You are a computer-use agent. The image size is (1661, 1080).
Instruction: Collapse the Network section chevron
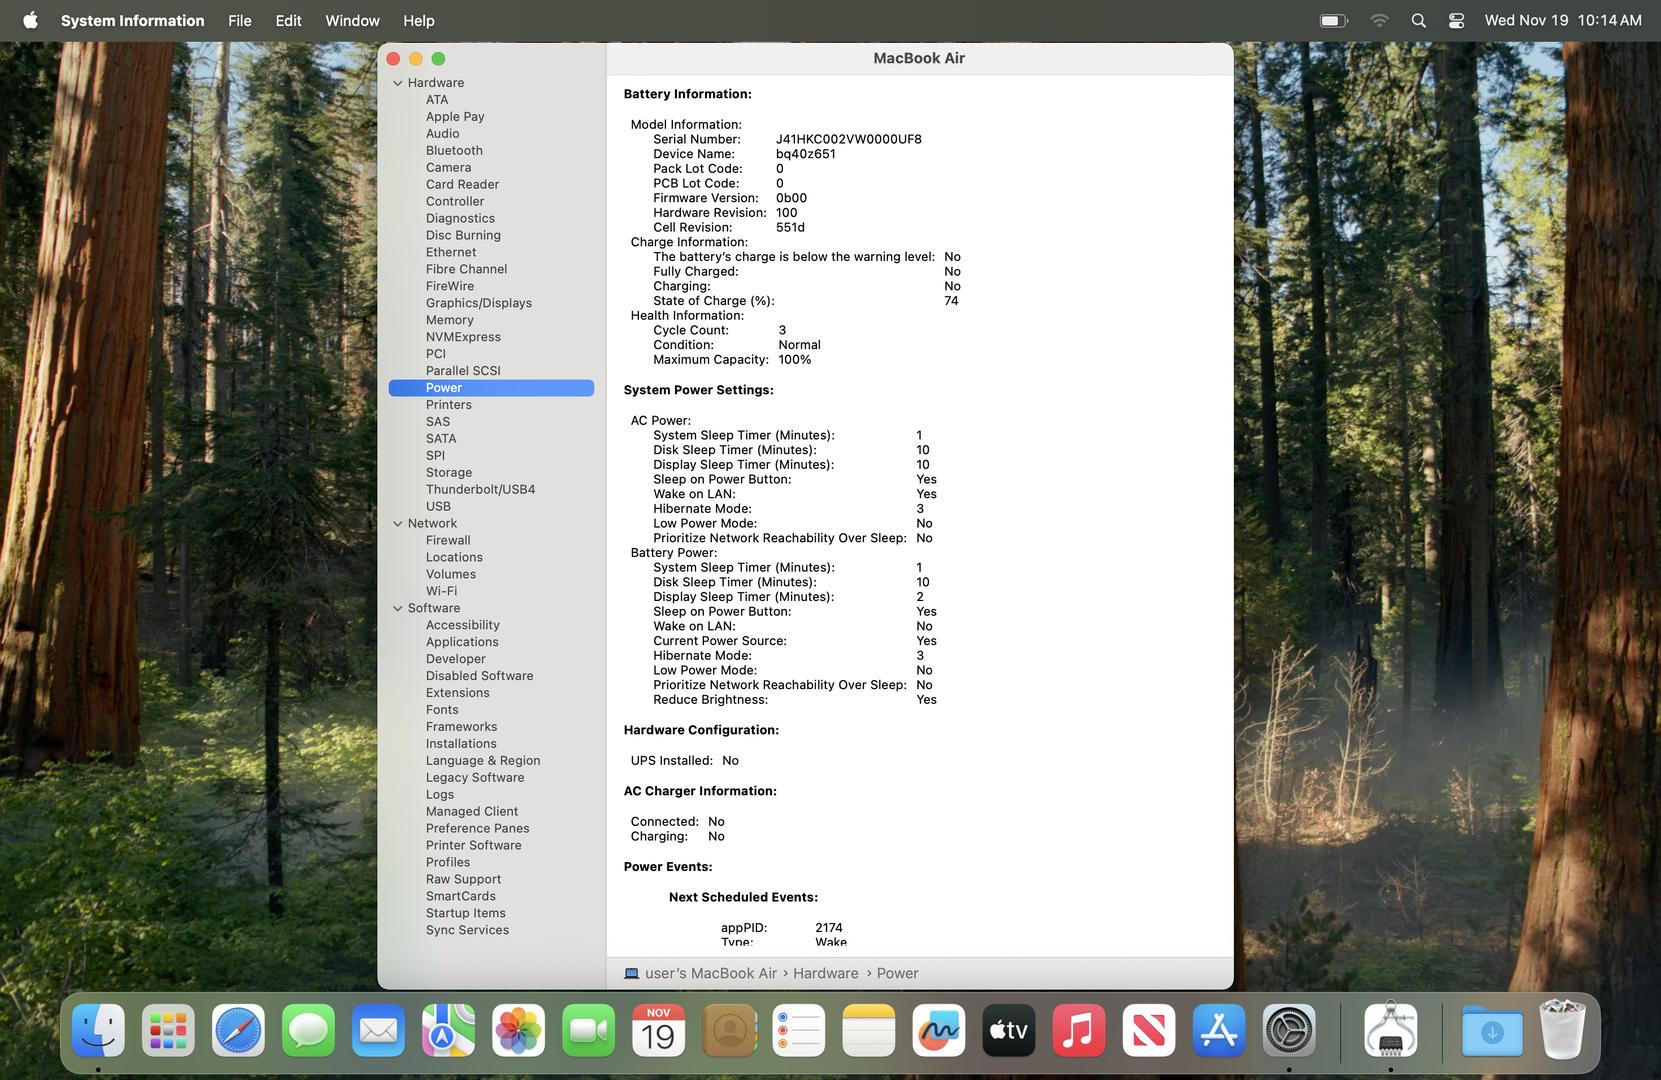(398, 524)
